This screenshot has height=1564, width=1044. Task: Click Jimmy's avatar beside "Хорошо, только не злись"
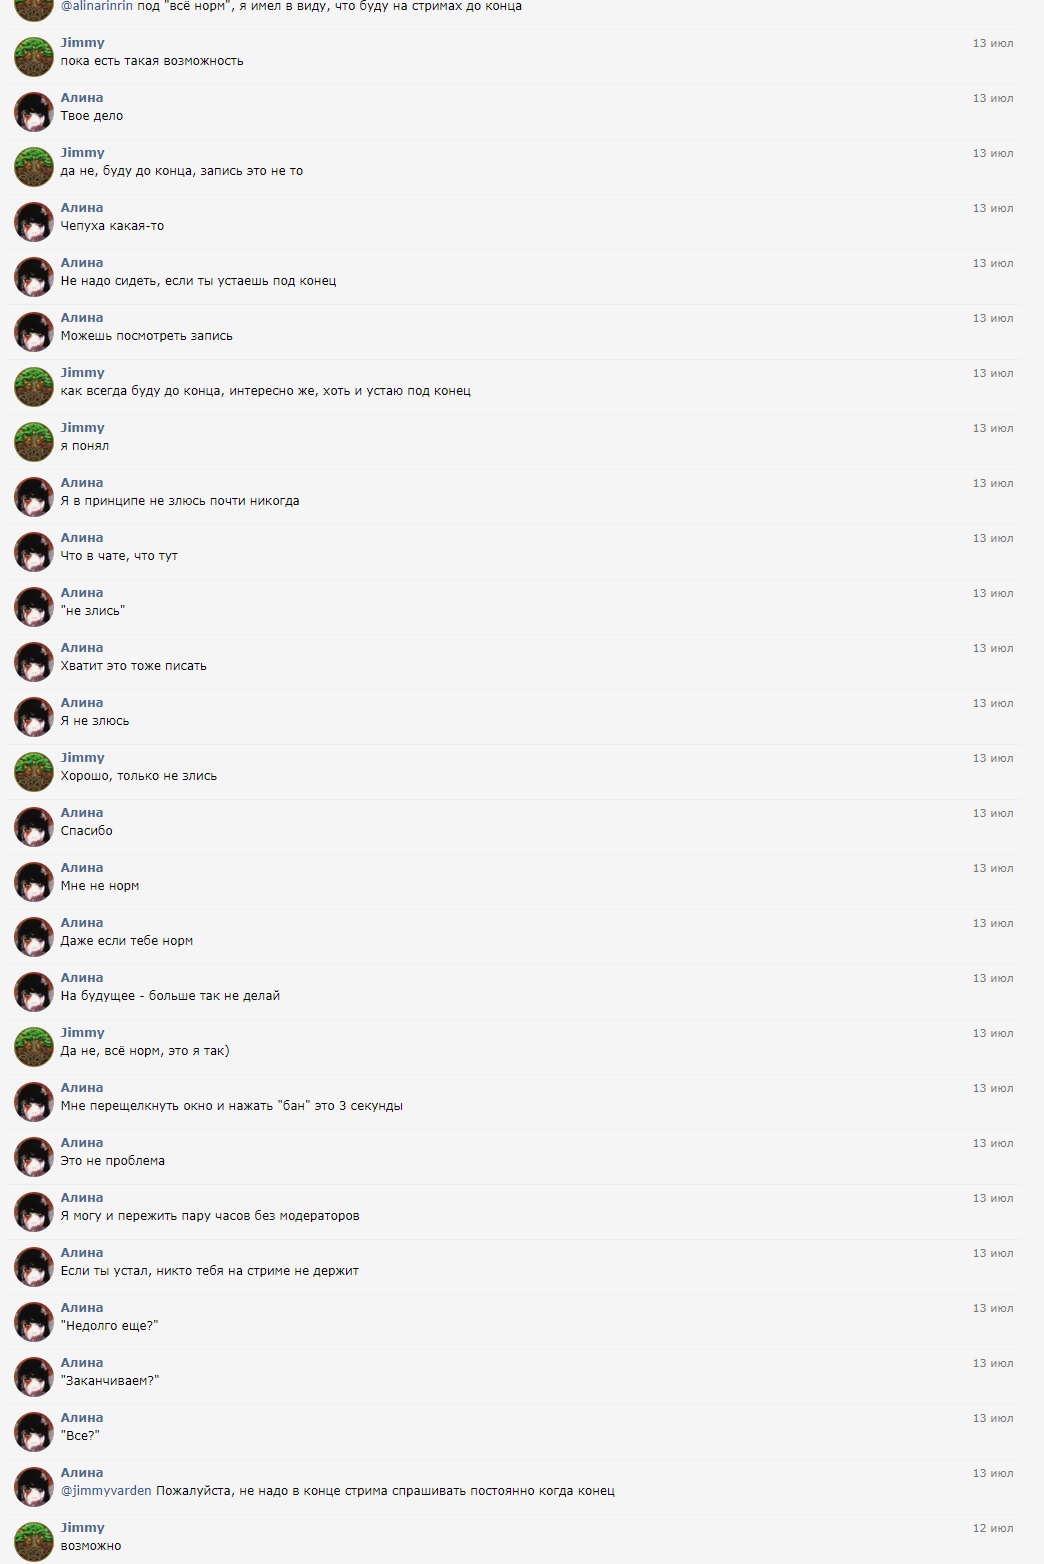[34, 772]
